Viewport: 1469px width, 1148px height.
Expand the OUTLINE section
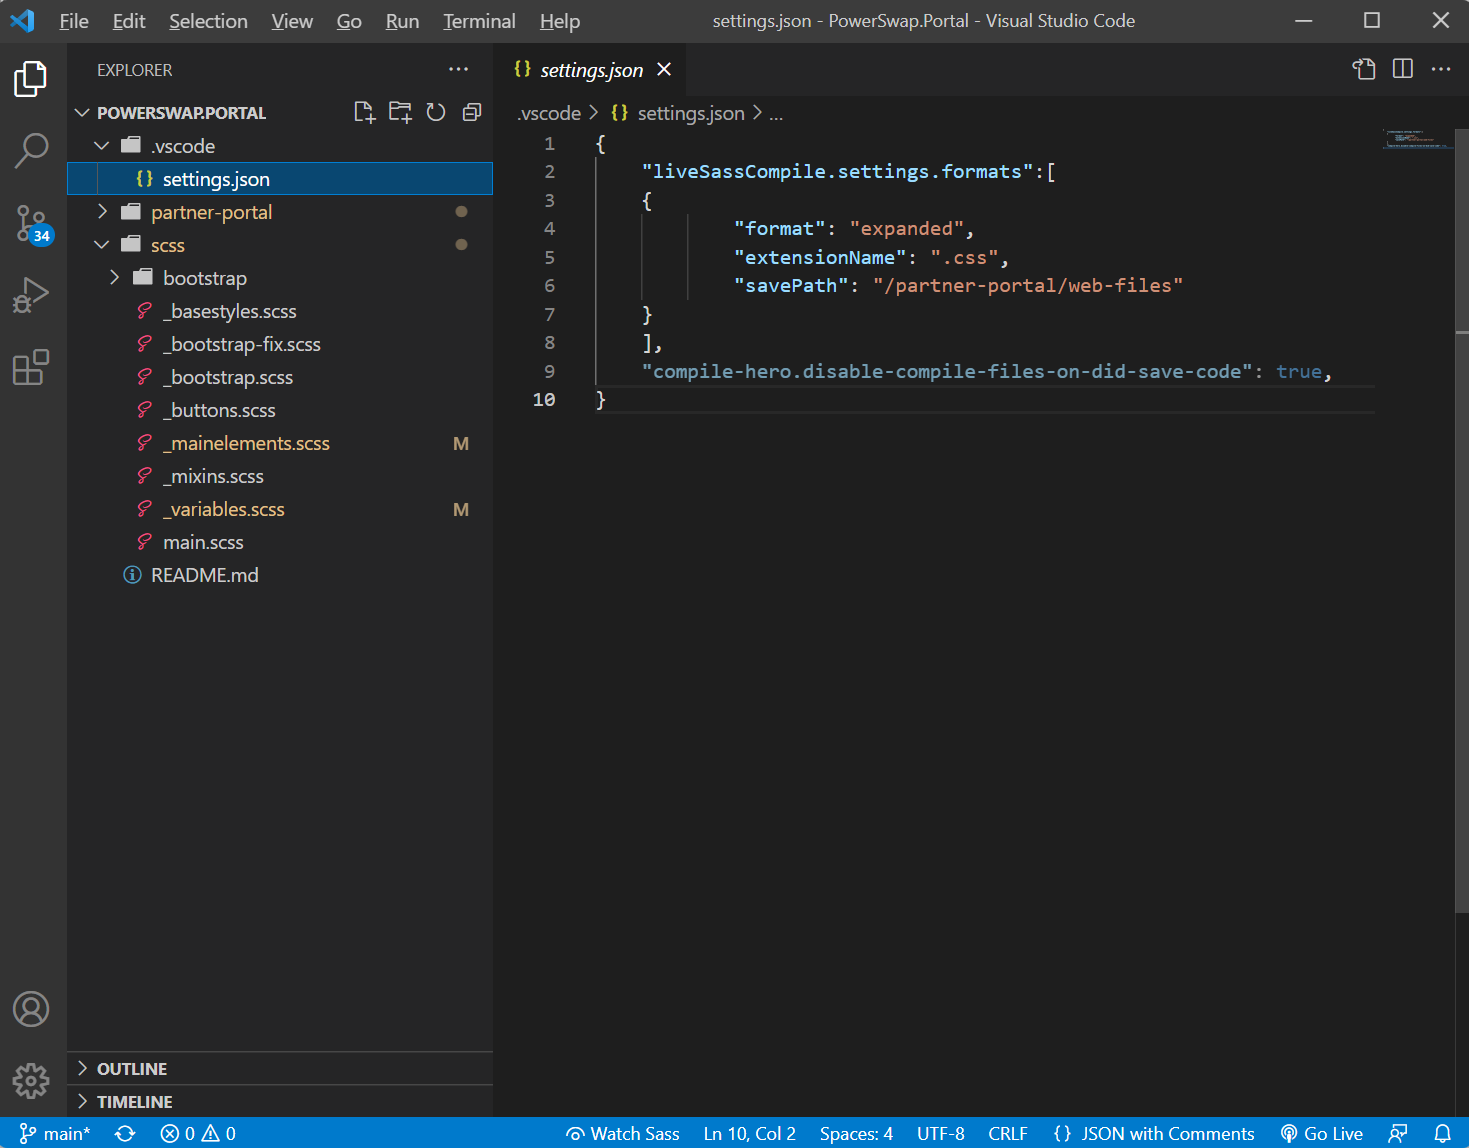point(280,1069)
